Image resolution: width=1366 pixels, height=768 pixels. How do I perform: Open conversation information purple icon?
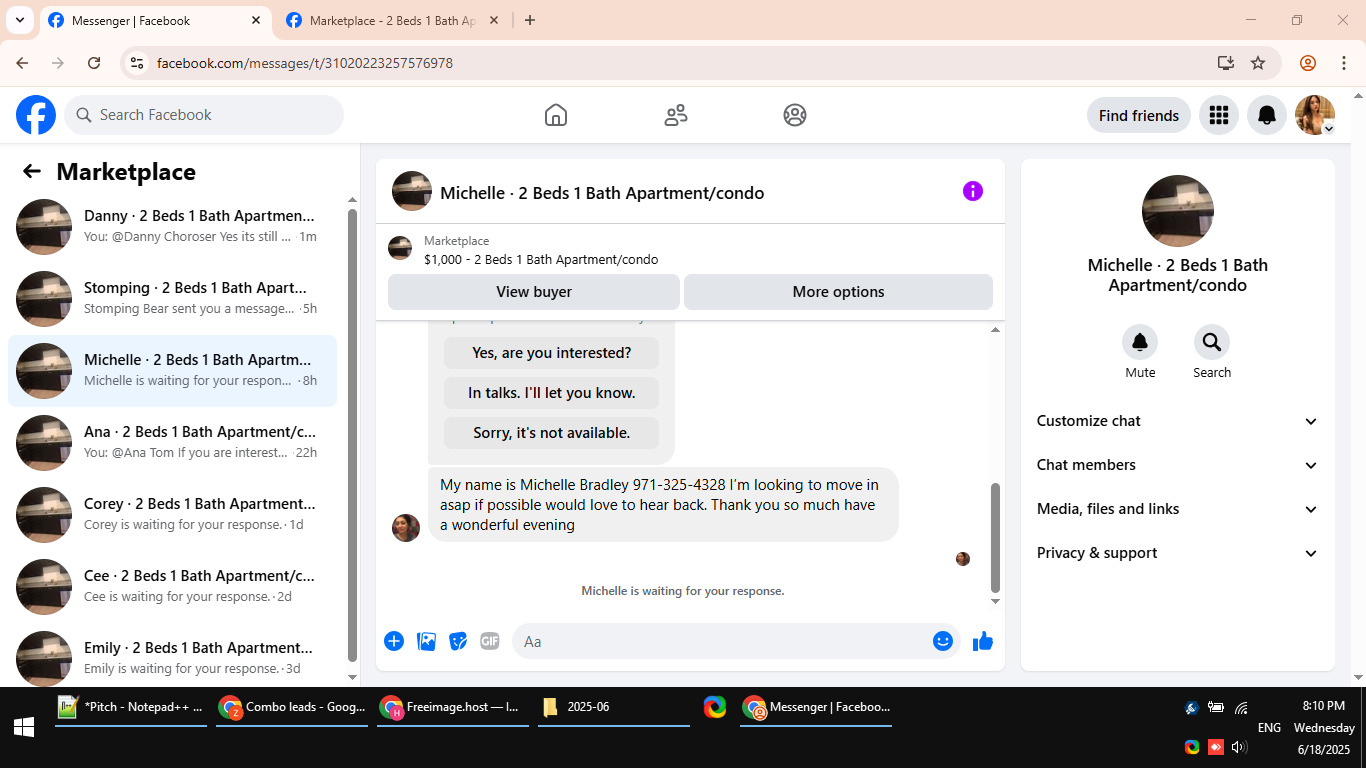point(973,191)
